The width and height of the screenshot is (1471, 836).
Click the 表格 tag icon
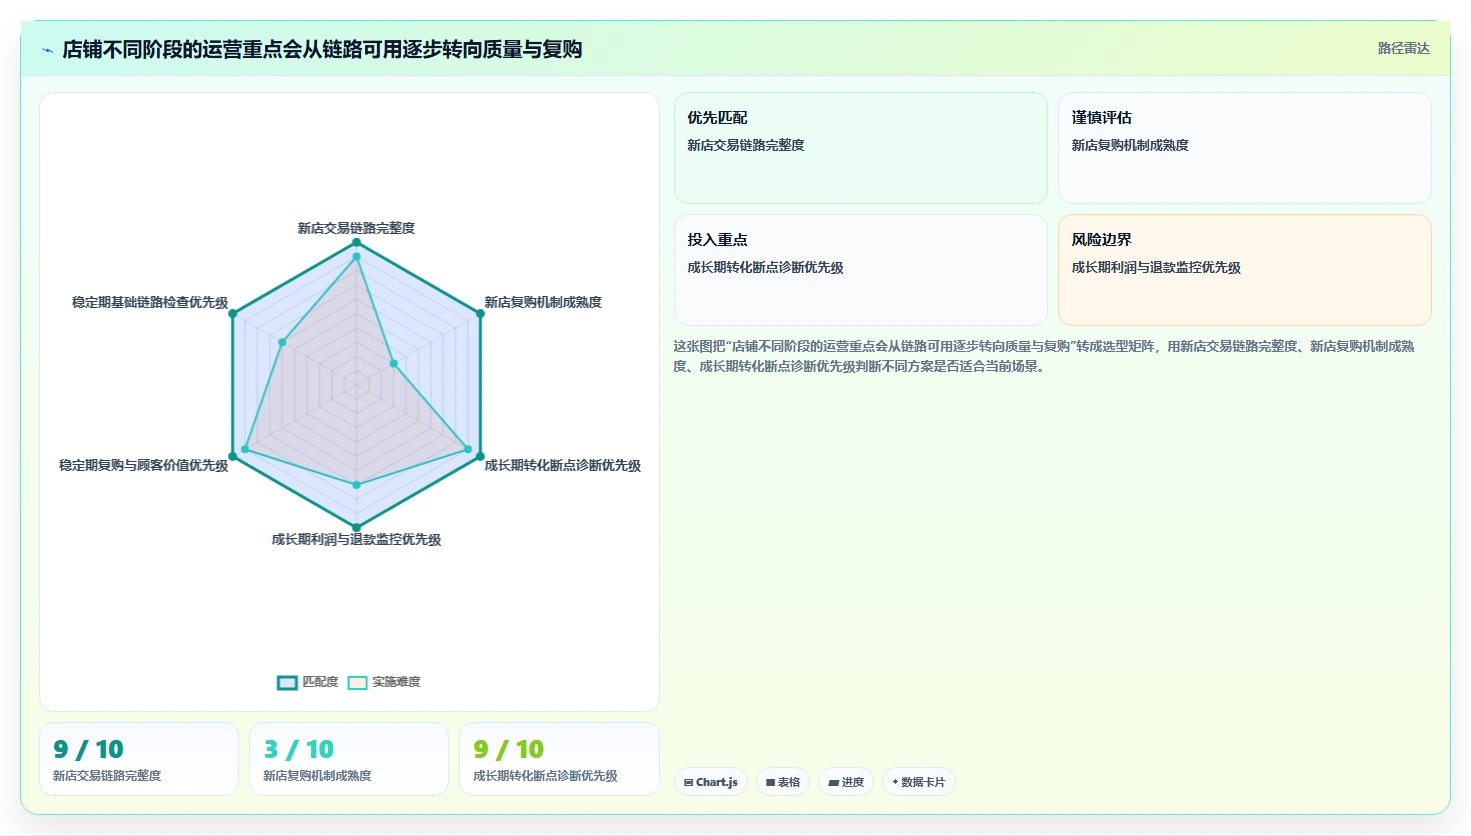(x=771, y=783)
